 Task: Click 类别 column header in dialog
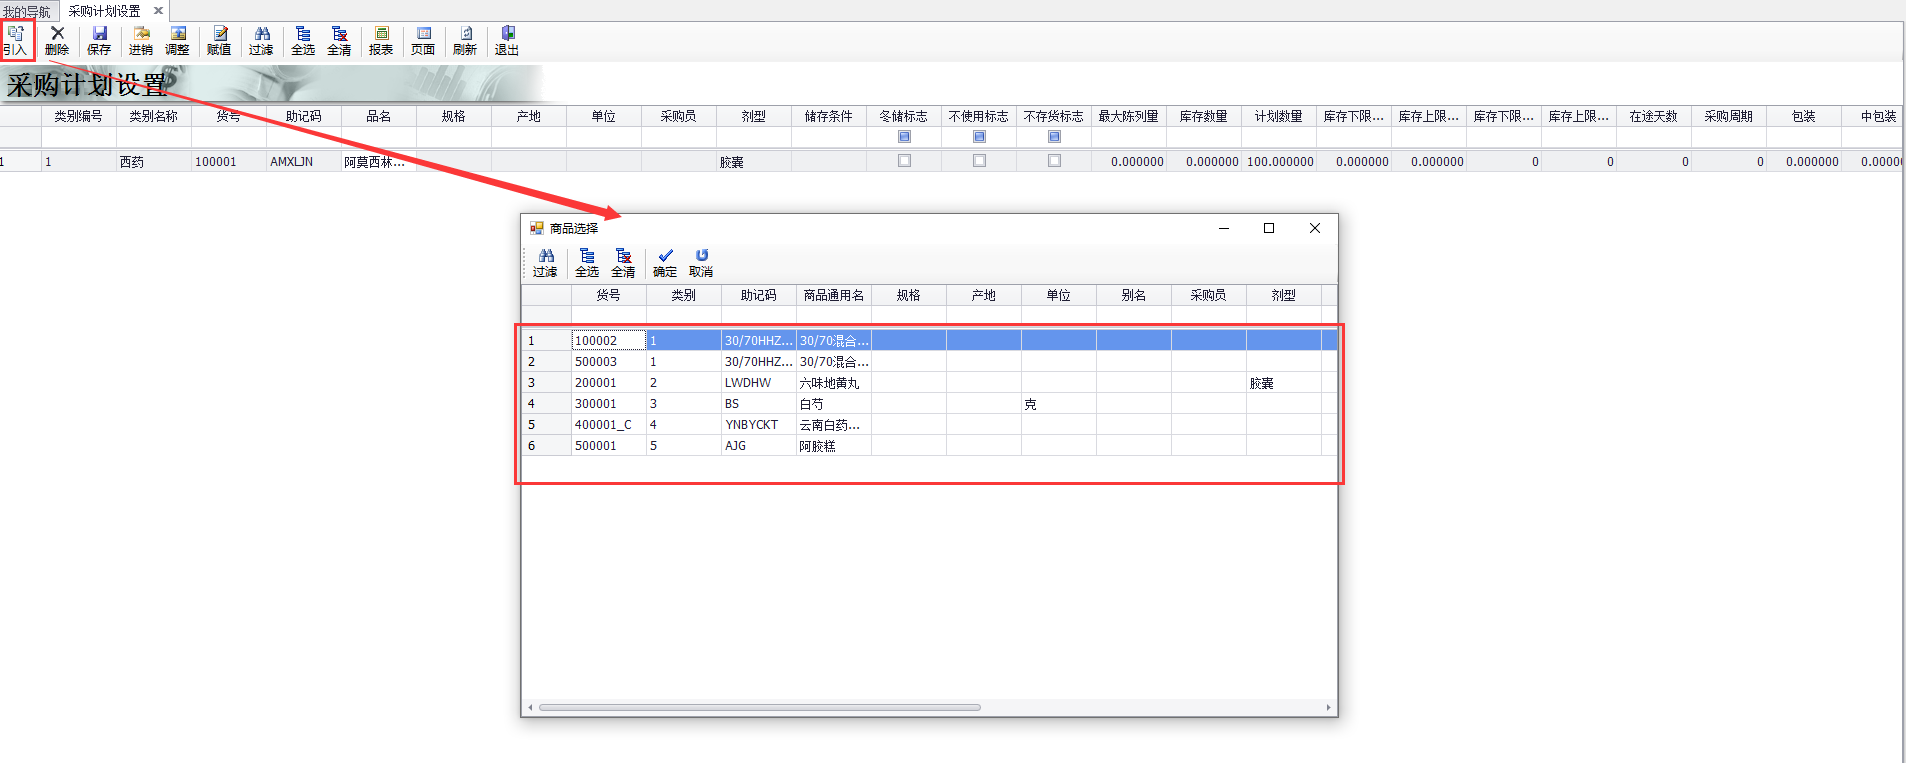[683, 295]
